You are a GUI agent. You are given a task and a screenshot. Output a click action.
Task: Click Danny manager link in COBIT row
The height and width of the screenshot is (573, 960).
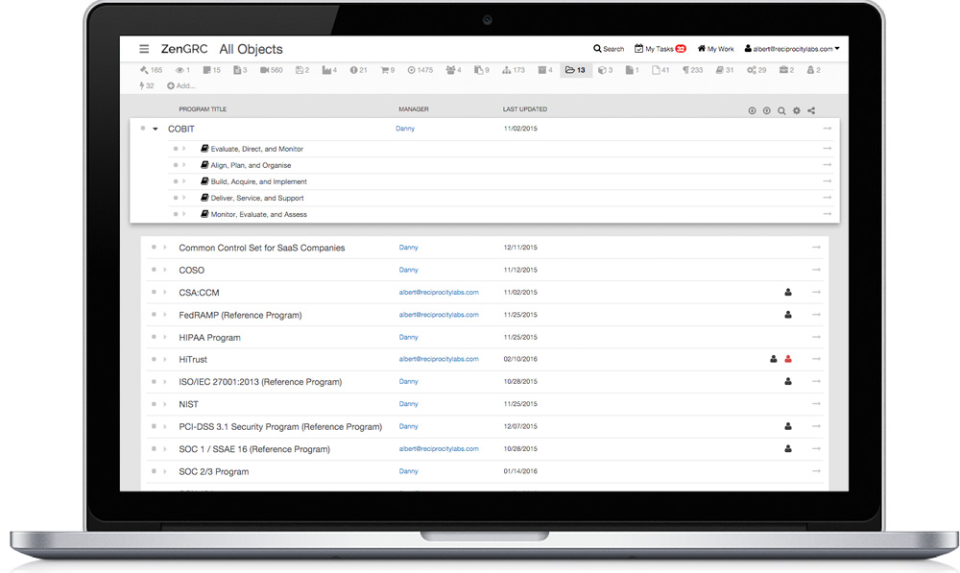[405, 129]
